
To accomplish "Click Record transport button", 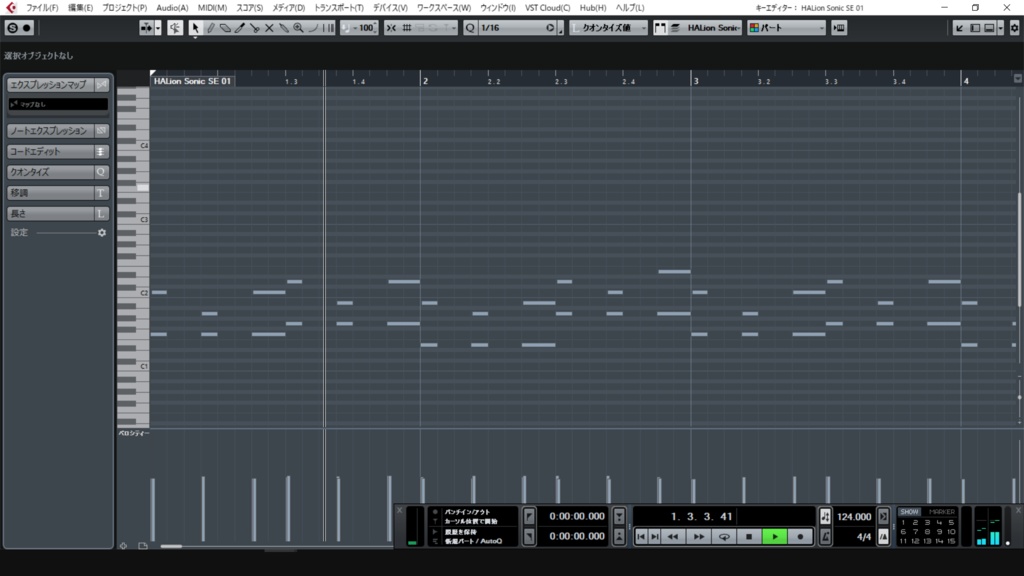I will pyautogui.click(x=800, y=537).
